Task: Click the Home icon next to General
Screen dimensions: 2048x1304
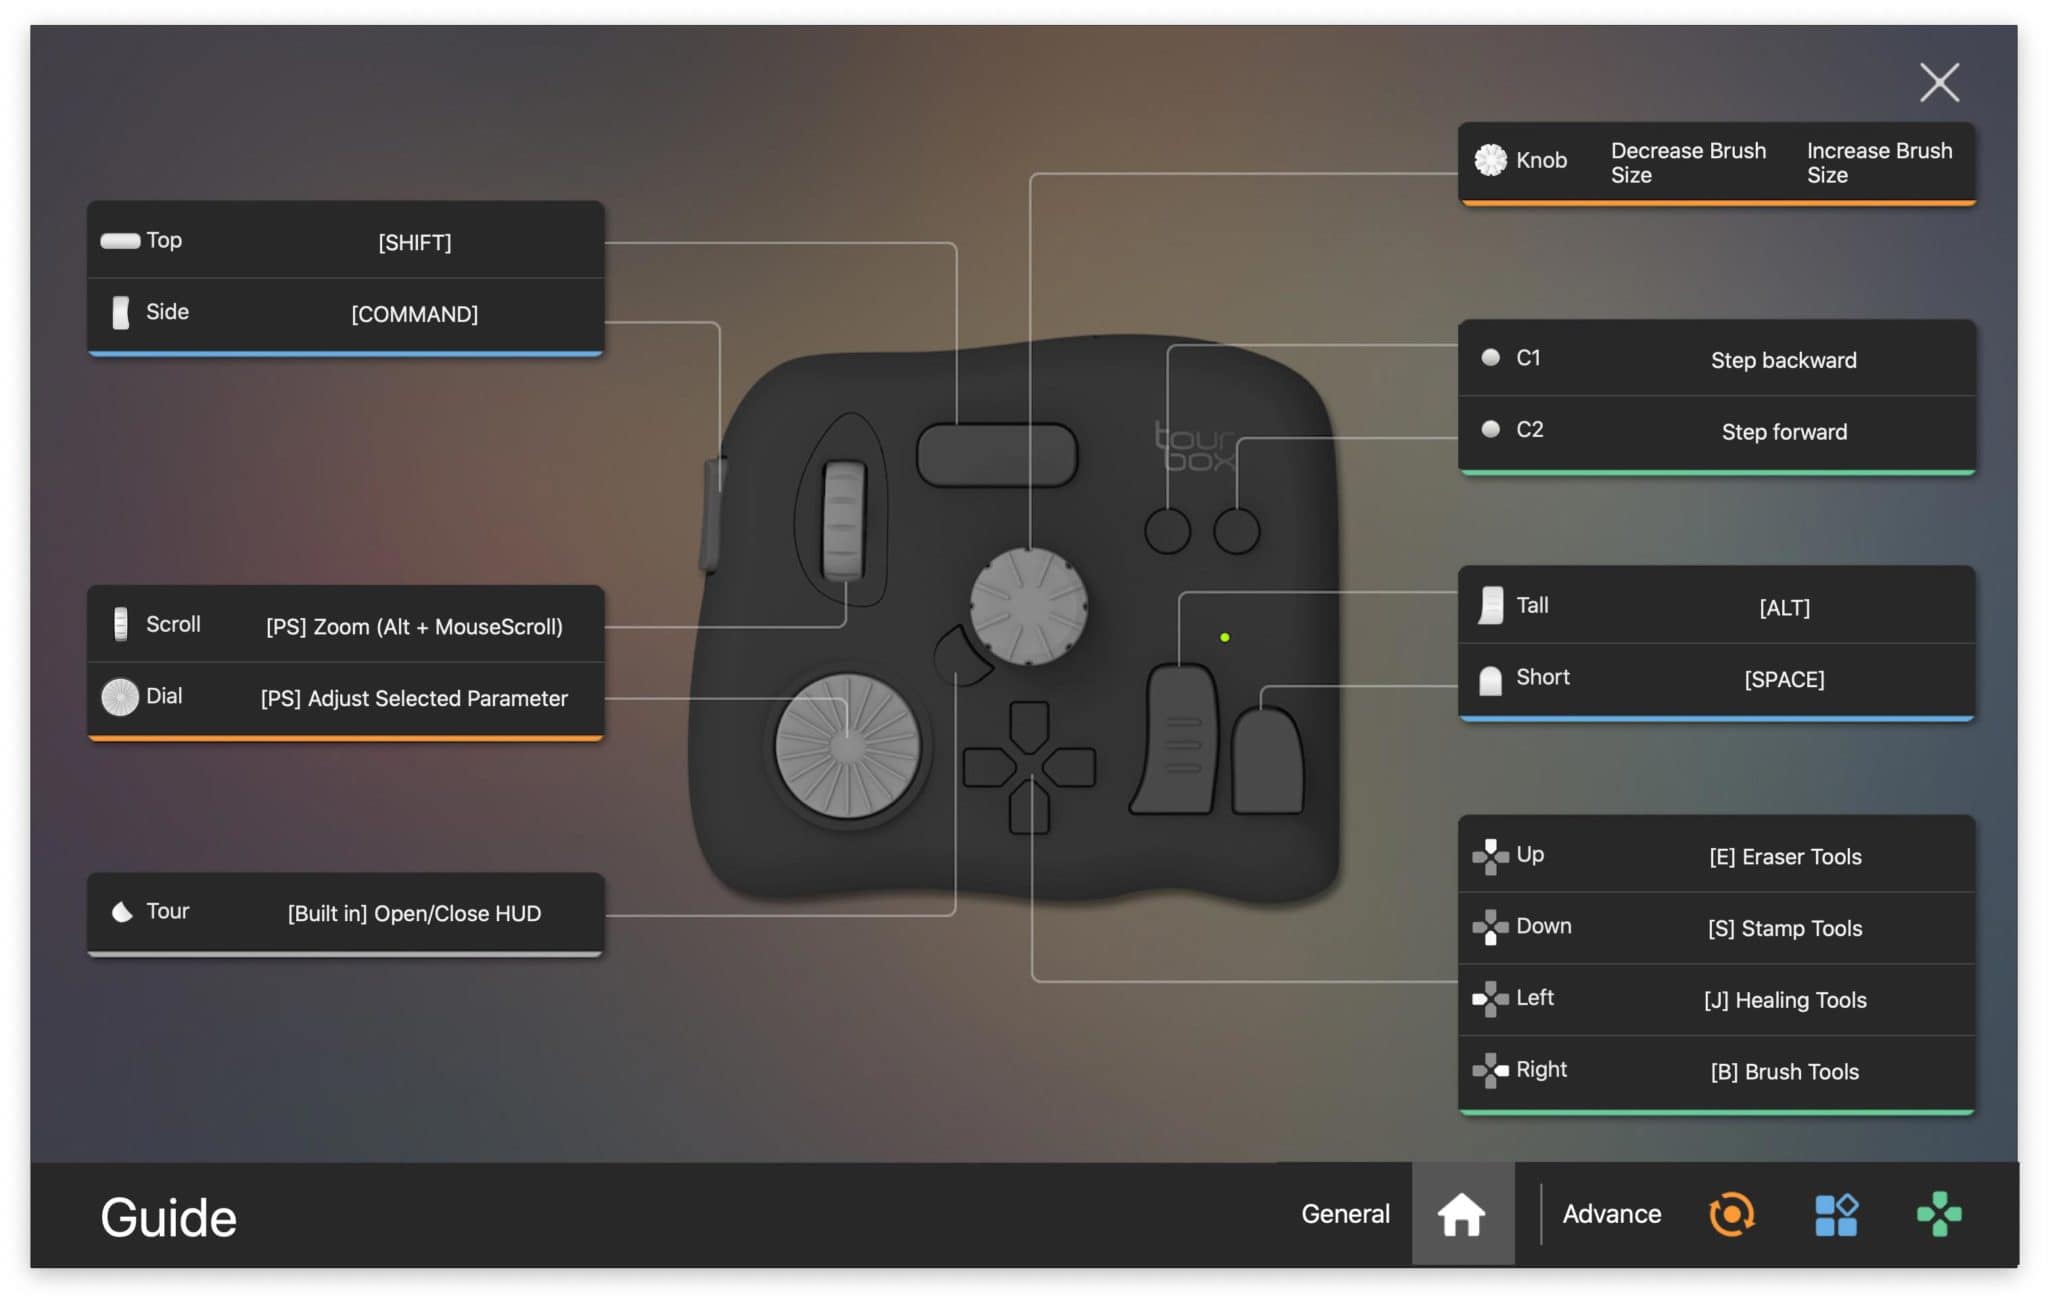Action: click(x=1463, y=1214)
